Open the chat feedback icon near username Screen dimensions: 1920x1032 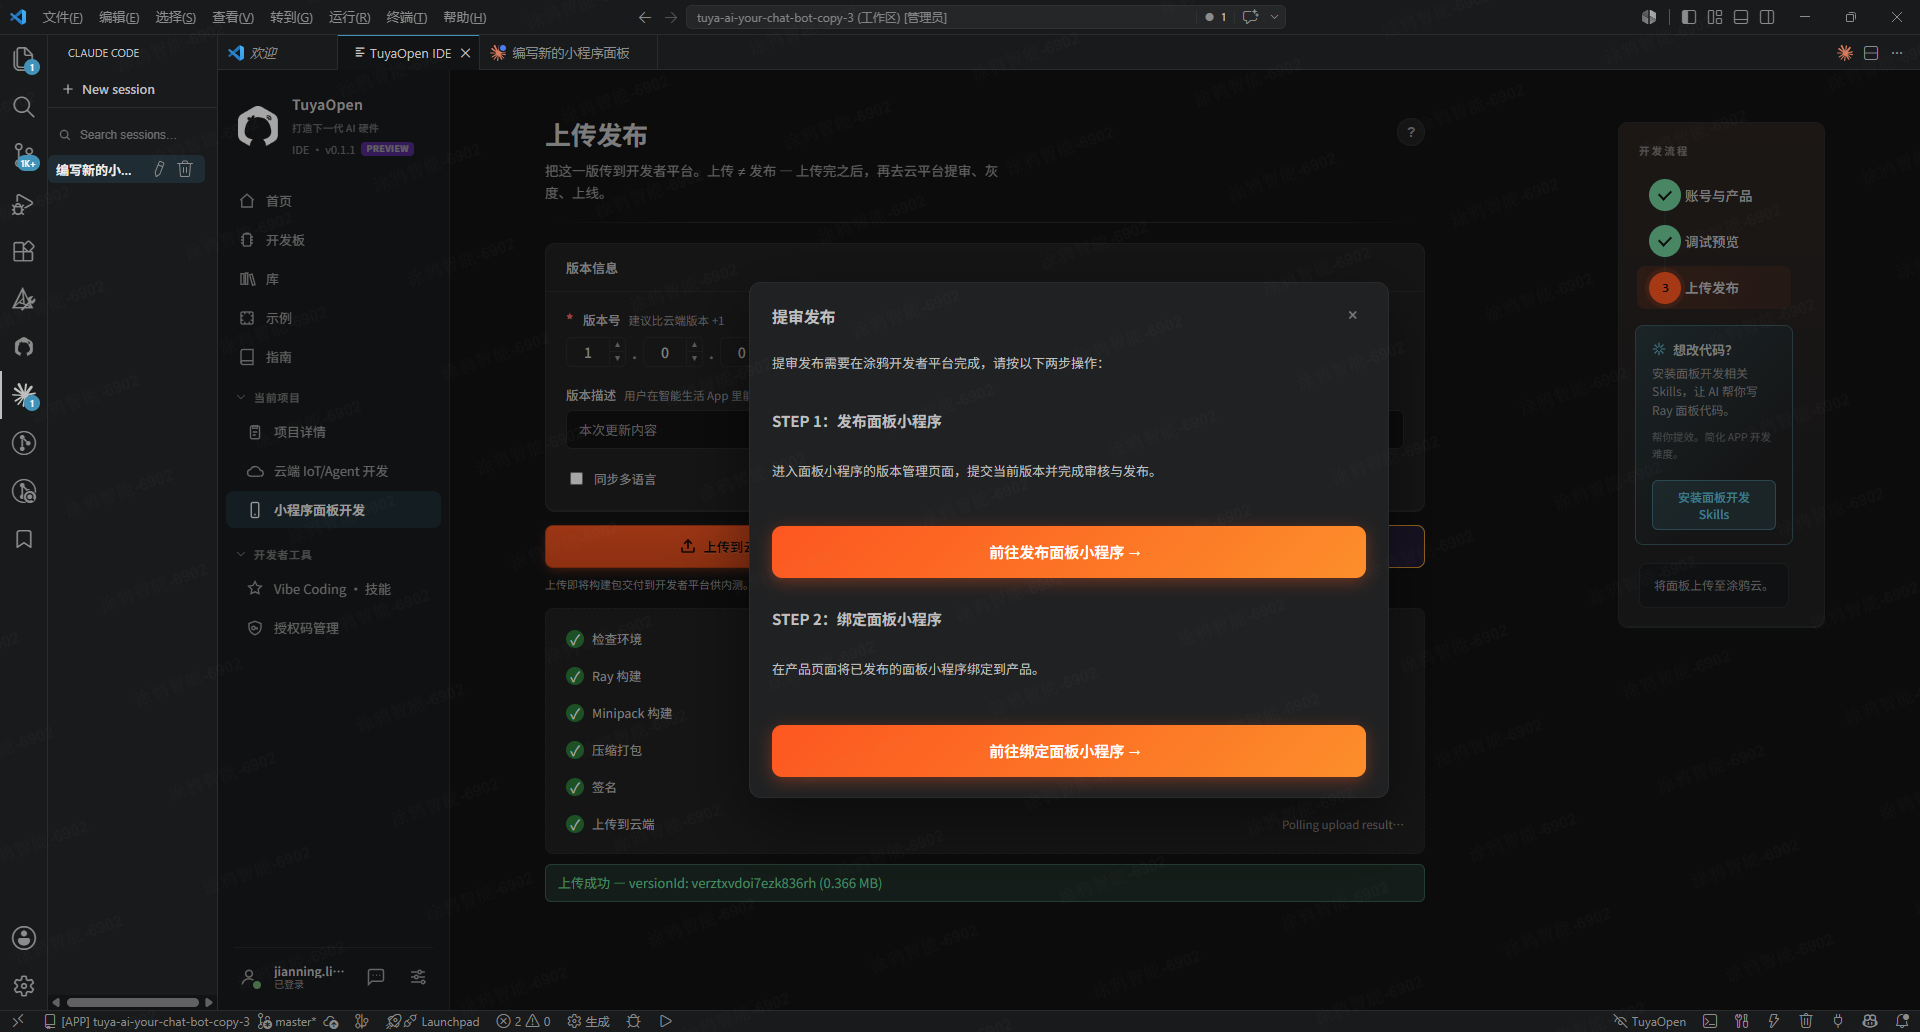coord(376,977)
